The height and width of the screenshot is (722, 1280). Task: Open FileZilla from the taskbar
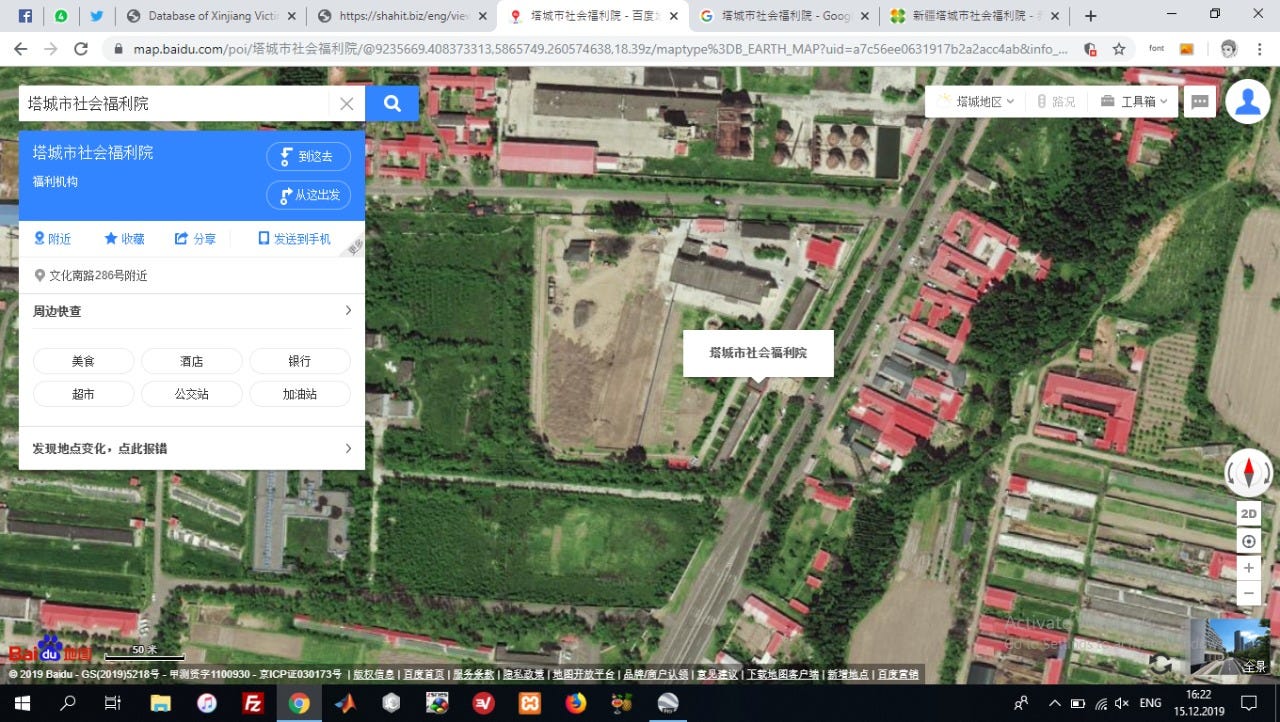253,703
